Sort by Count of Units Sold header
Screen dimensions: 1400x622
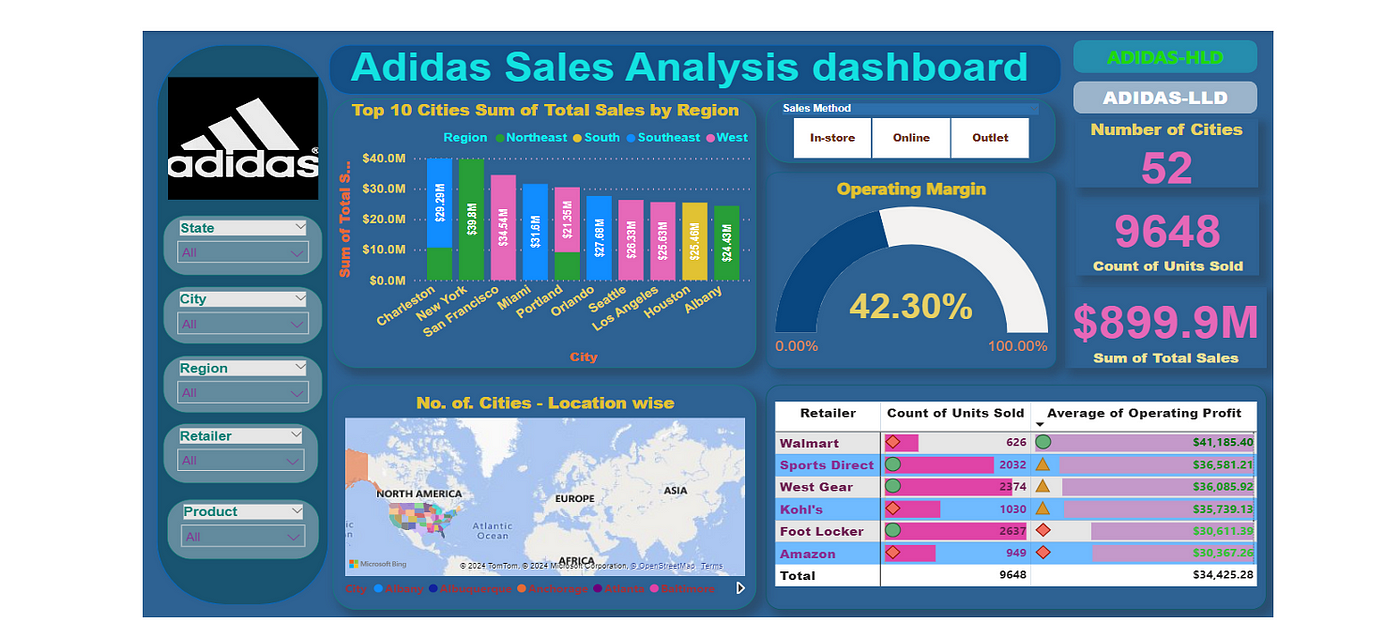[955, 413]
